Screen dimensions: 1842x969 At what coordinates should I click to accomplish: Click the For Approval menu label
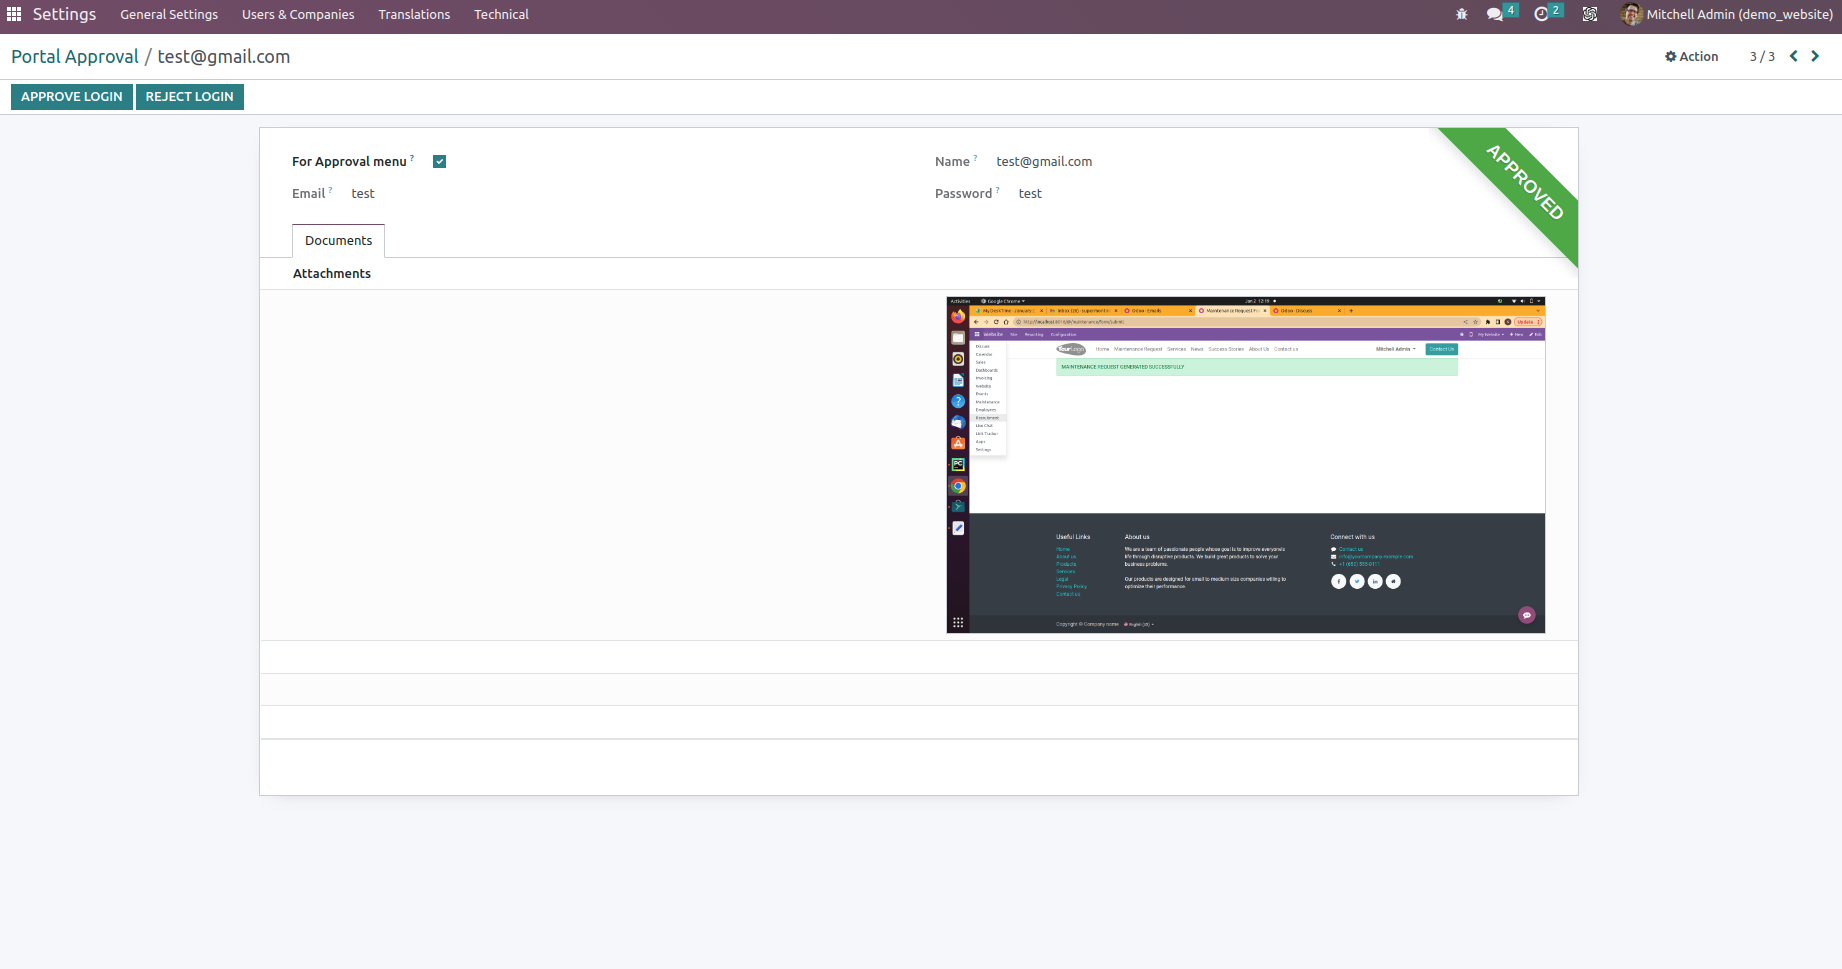point(349,161)
